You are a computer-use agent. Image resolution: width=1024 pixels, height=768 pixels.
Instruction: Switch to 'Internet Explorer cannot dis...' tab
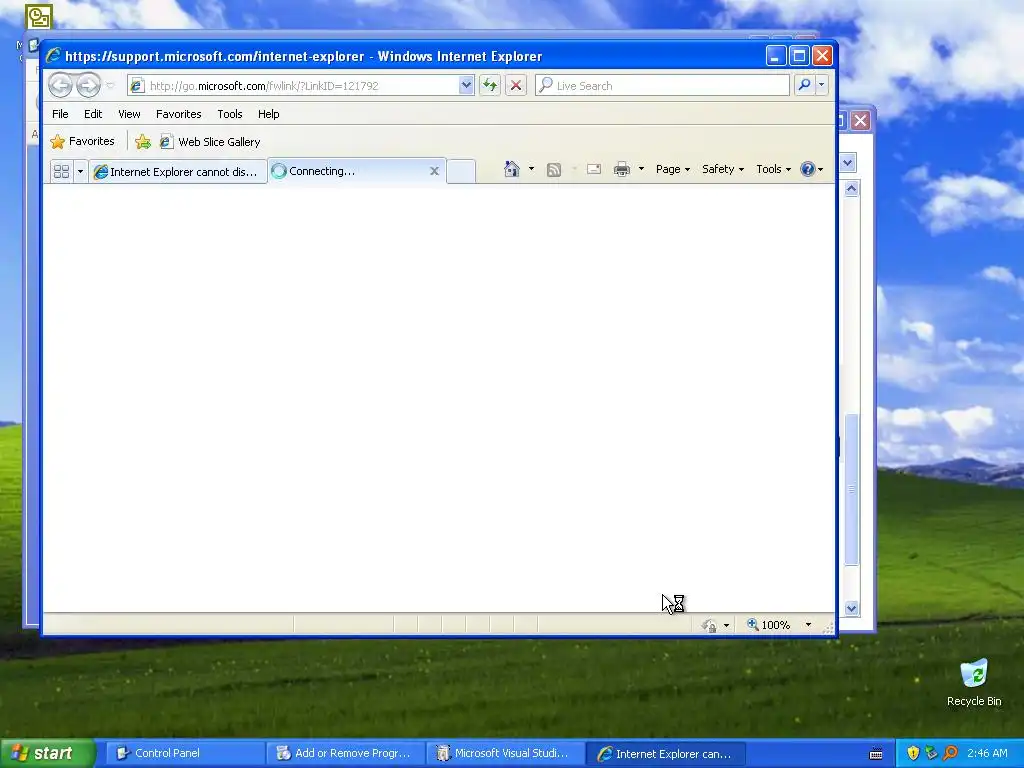pos(178,172)
